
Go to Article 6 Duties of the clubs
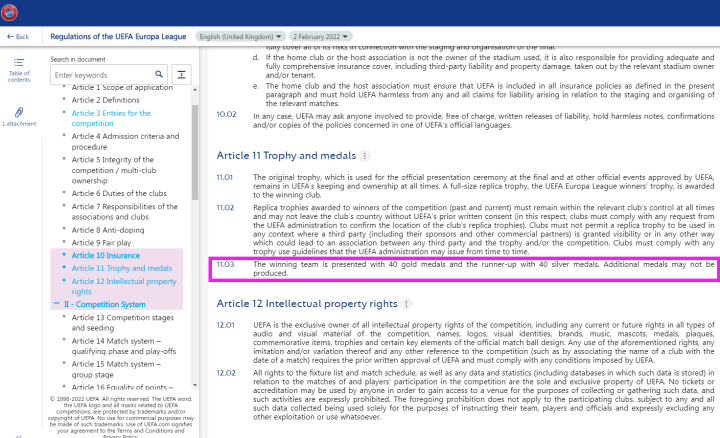click(119, 194)
